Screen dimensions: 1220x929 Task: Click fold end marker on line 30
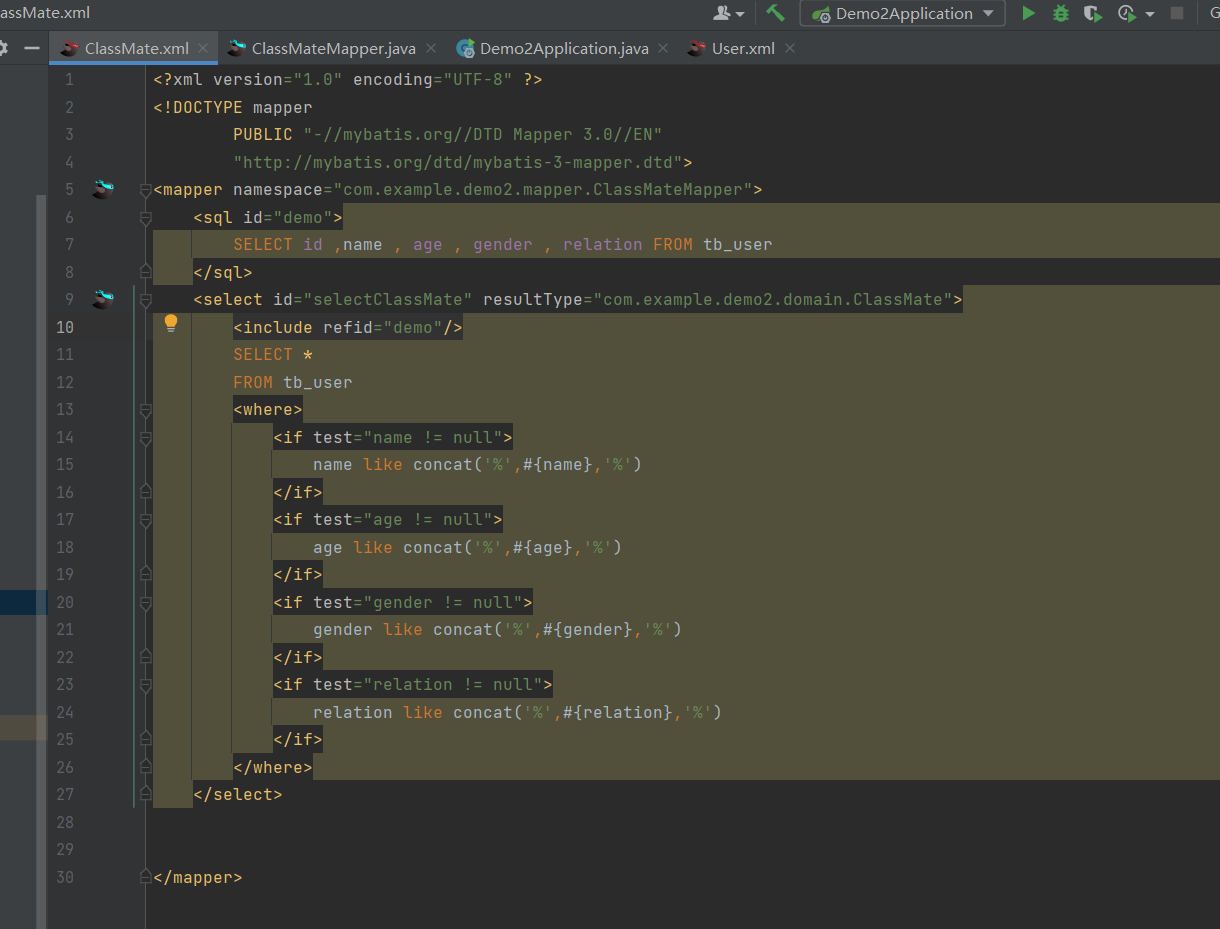146,877
